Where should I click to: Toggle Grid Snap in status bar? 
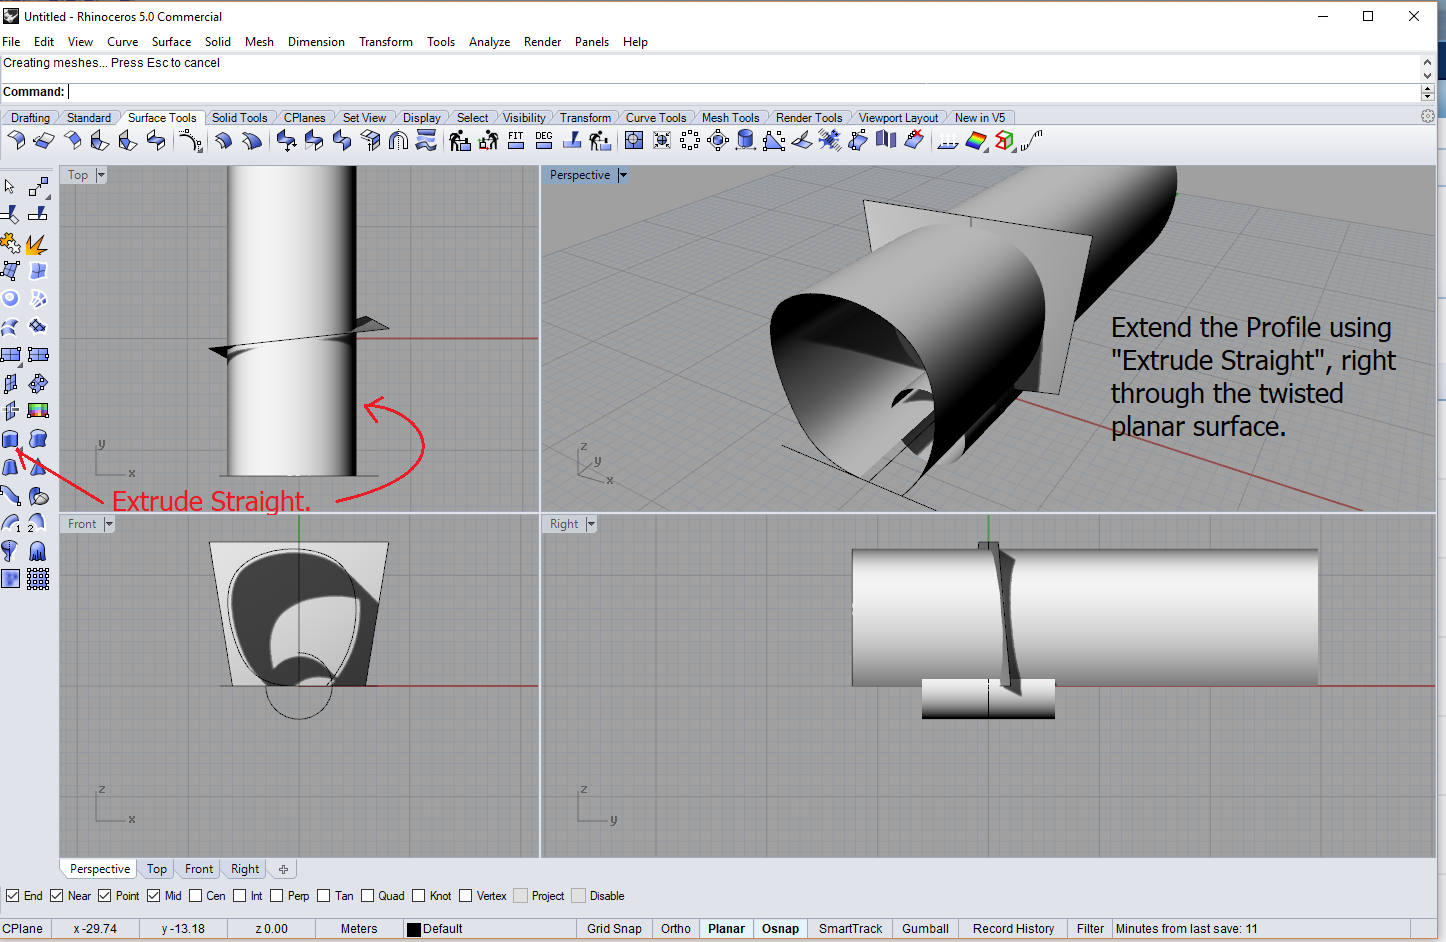click(x=614, y=929)
